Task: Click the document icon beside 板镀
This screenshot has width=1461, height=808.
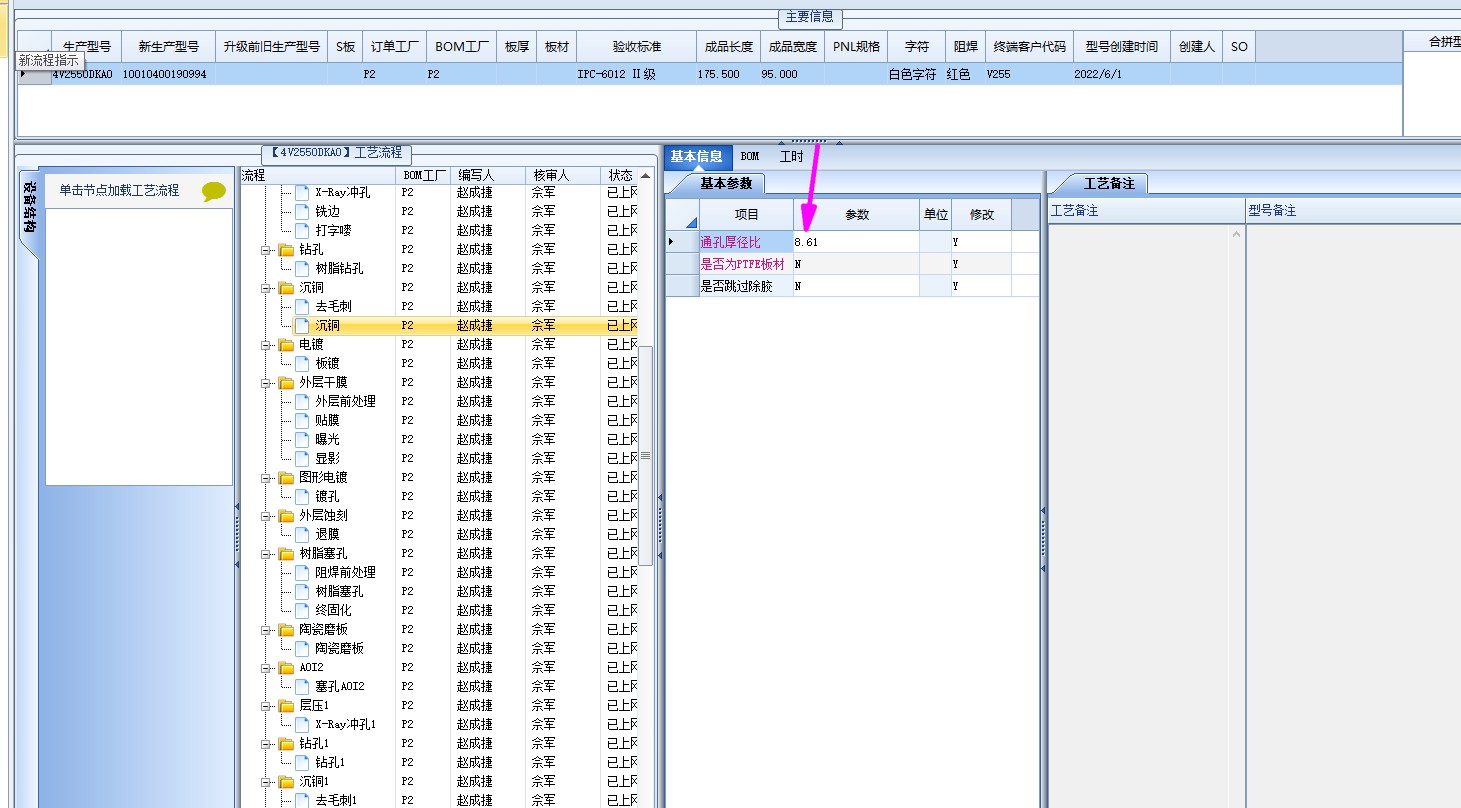Action: tap(302, 363)
